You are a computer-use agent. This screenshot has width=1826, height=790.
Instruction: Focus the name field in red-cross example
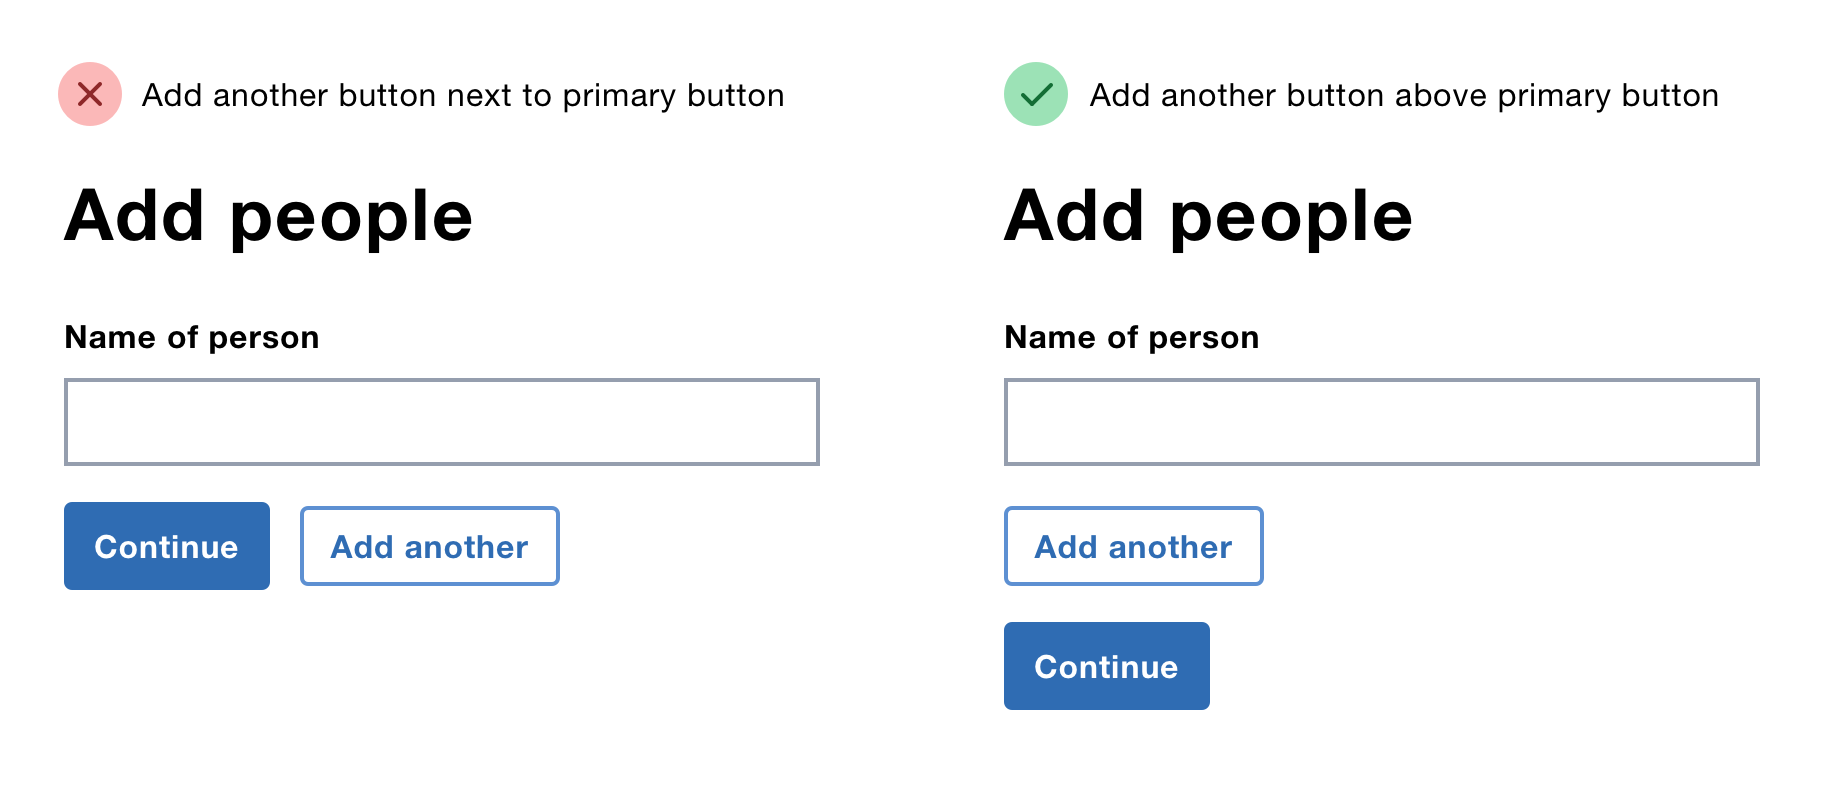coord(441,422)
